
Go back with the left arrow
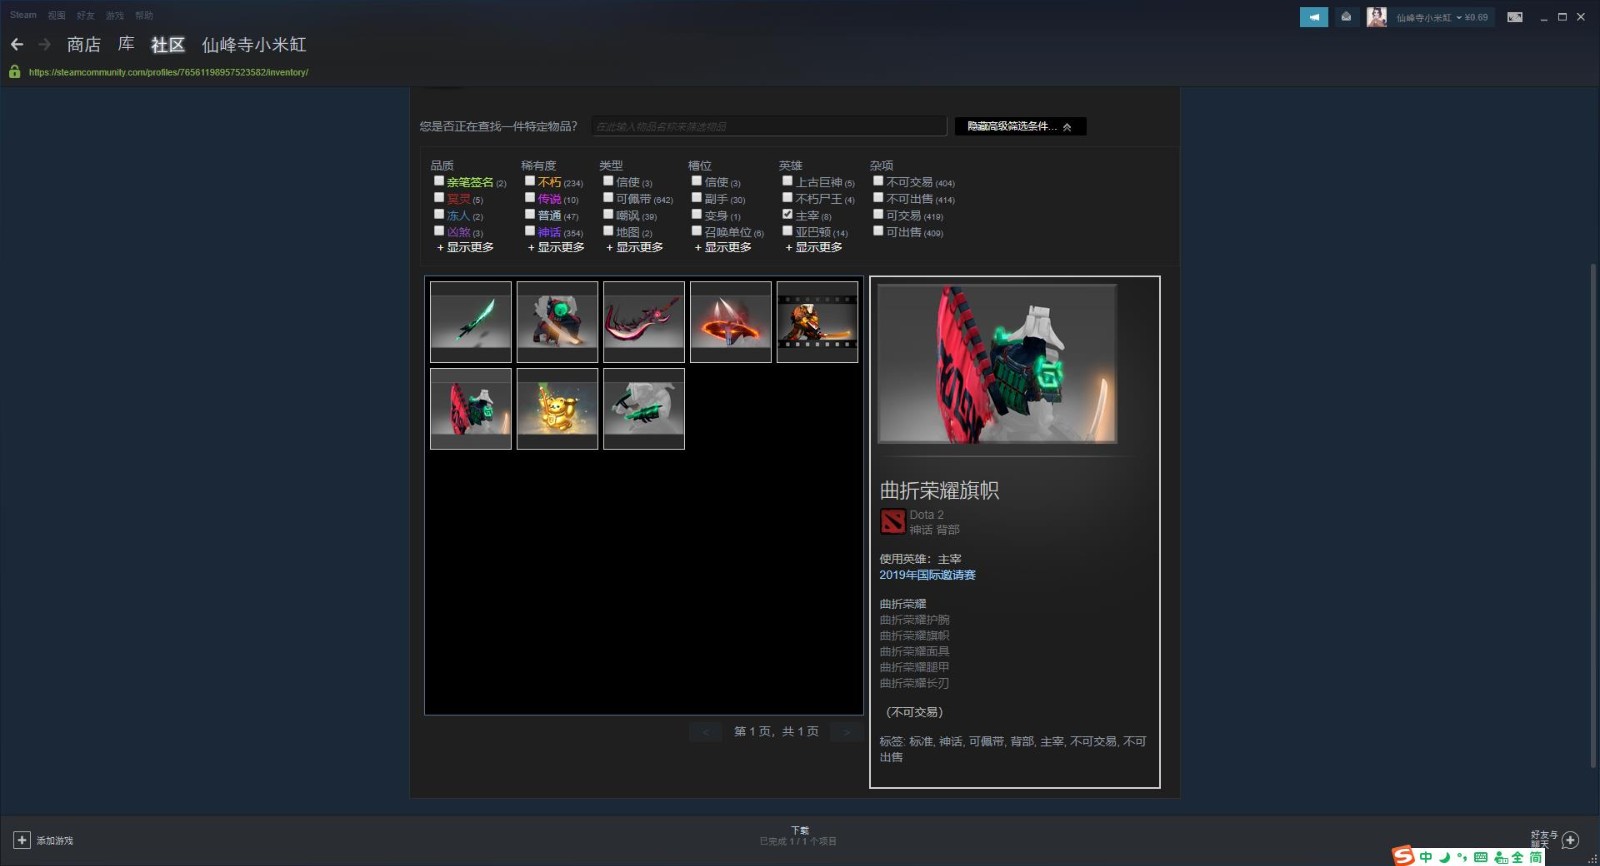pyautogui.click(x=17, y=44)
